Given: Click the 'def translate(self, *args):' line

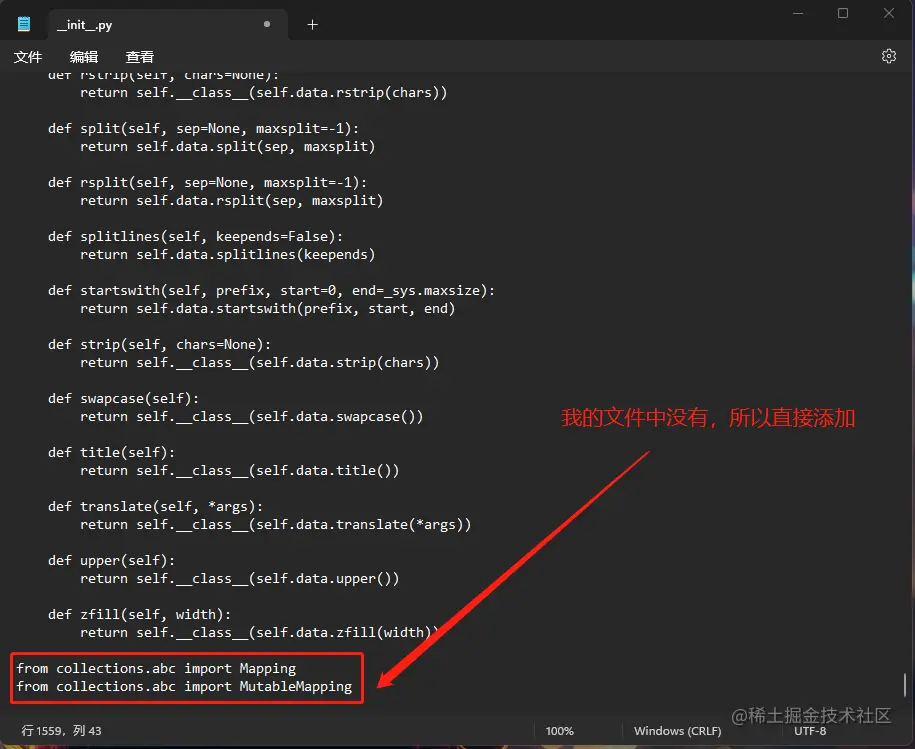Looking at the screenshot, I should point(155,507).
